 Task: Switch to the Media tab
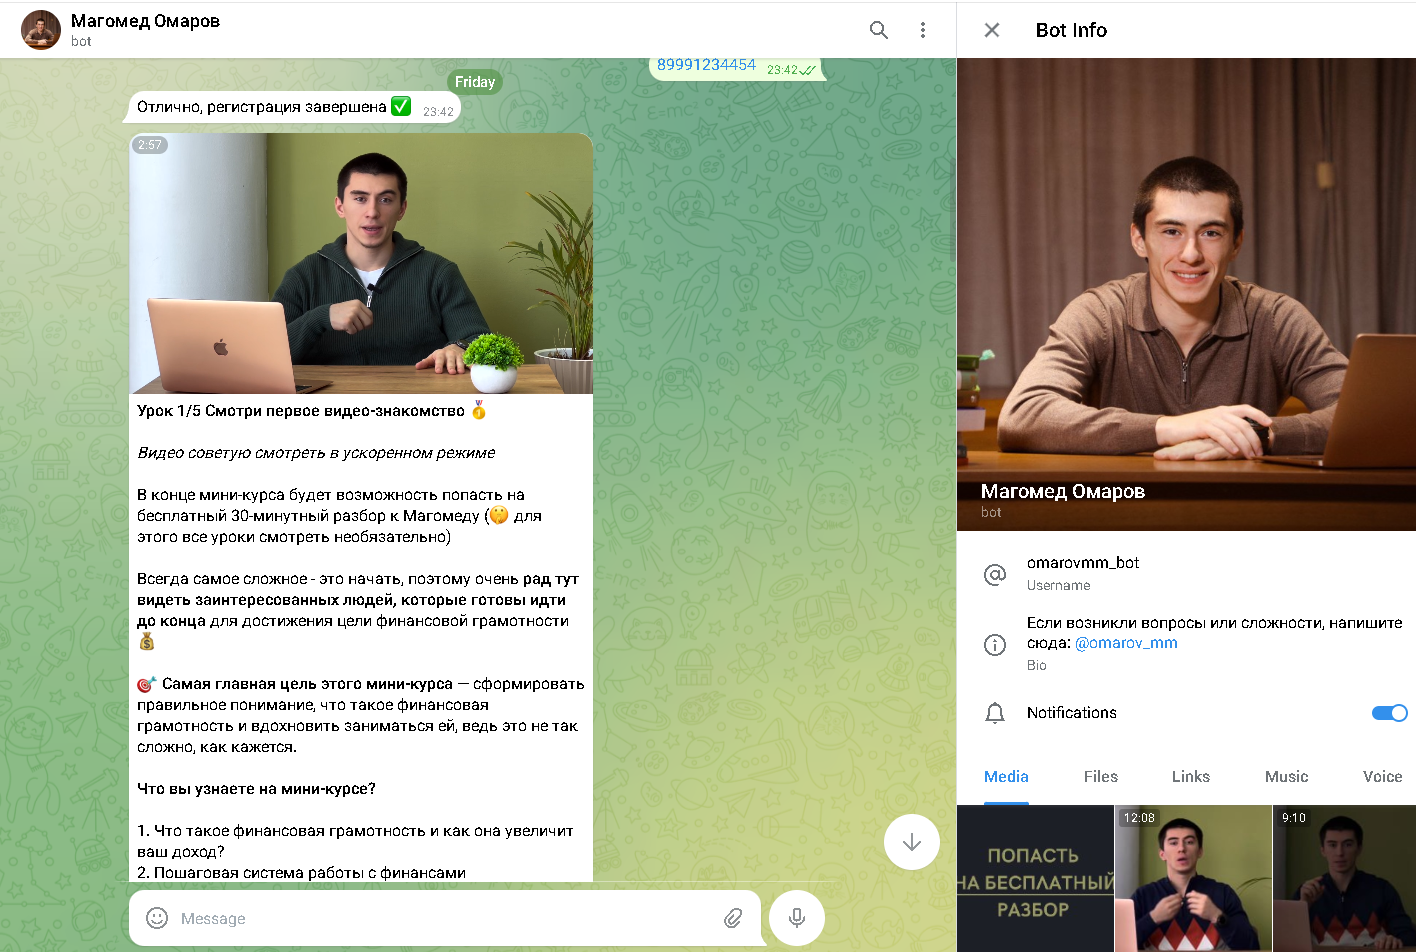(x=1006, y=776)
